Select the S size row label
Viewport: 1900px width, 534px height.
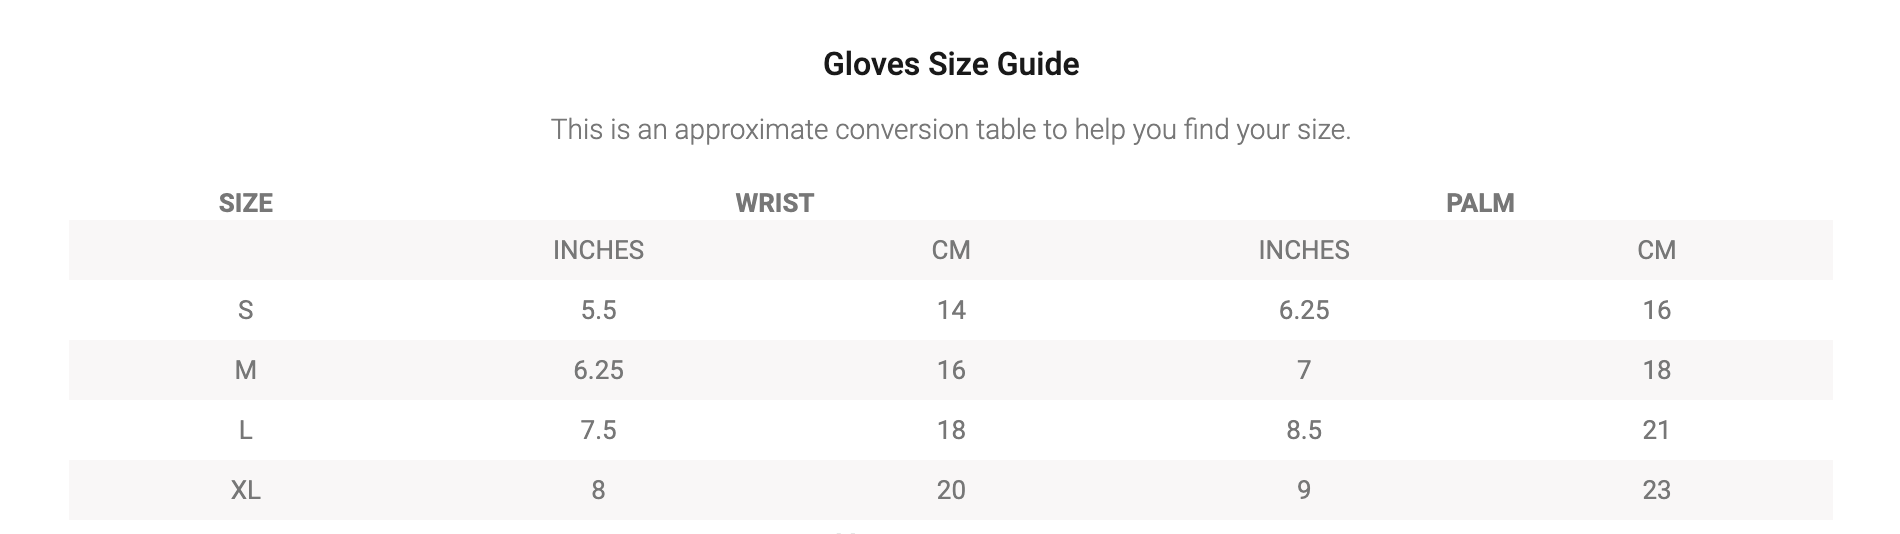click(245, 310)
